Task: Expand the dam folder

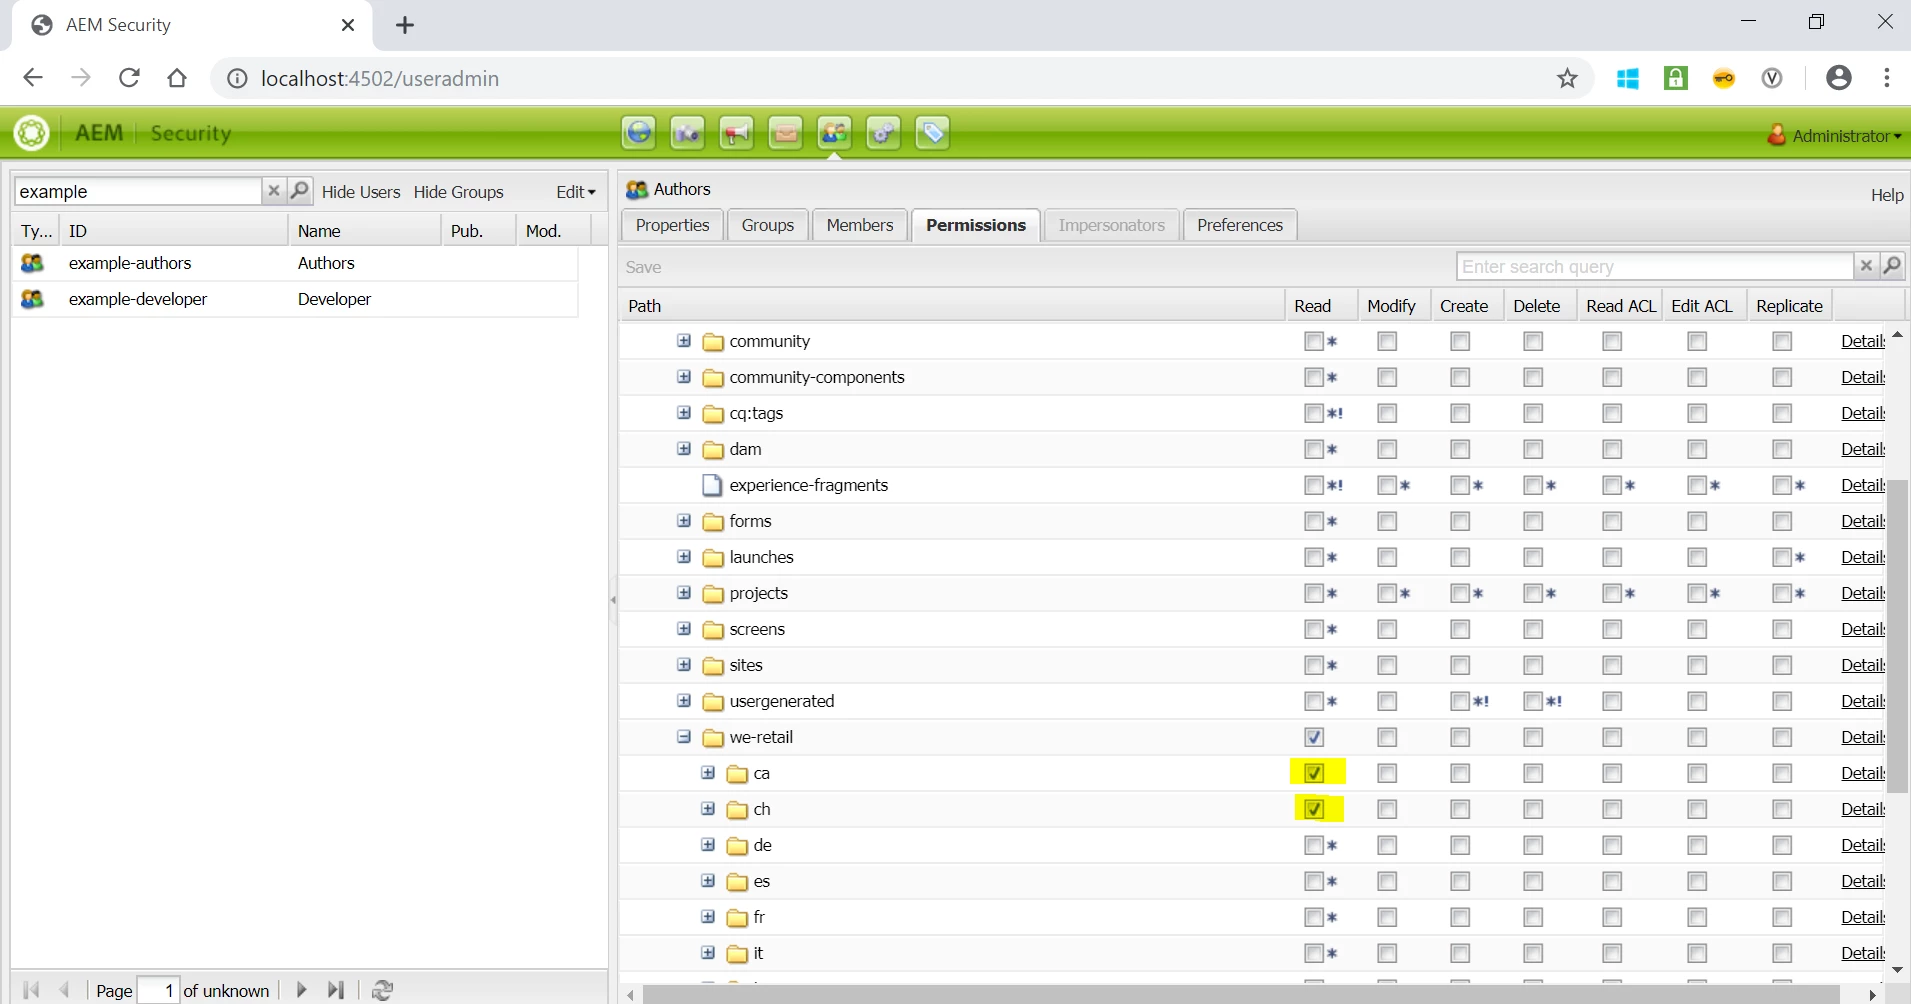Action: [x=684, y=448]
